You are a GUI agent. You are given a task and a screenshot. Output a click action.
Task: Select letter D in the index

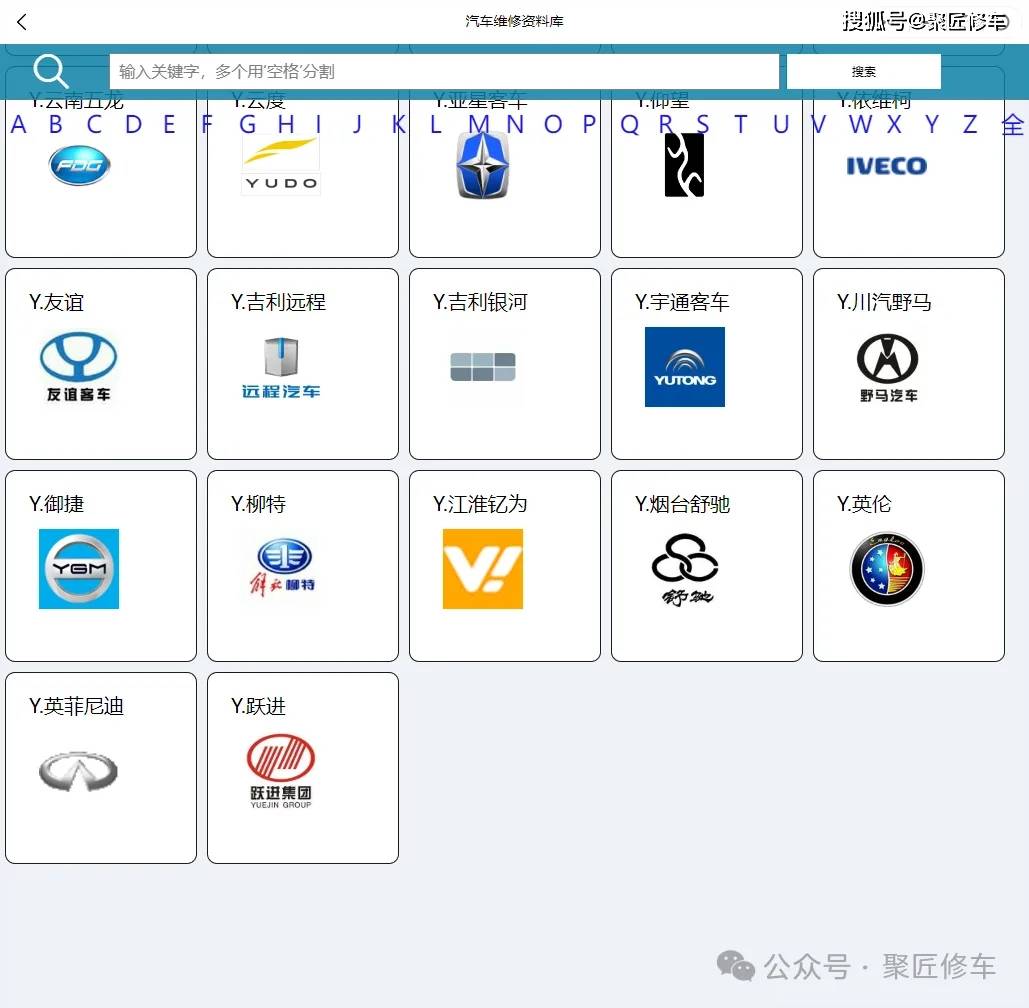(133, 124)
